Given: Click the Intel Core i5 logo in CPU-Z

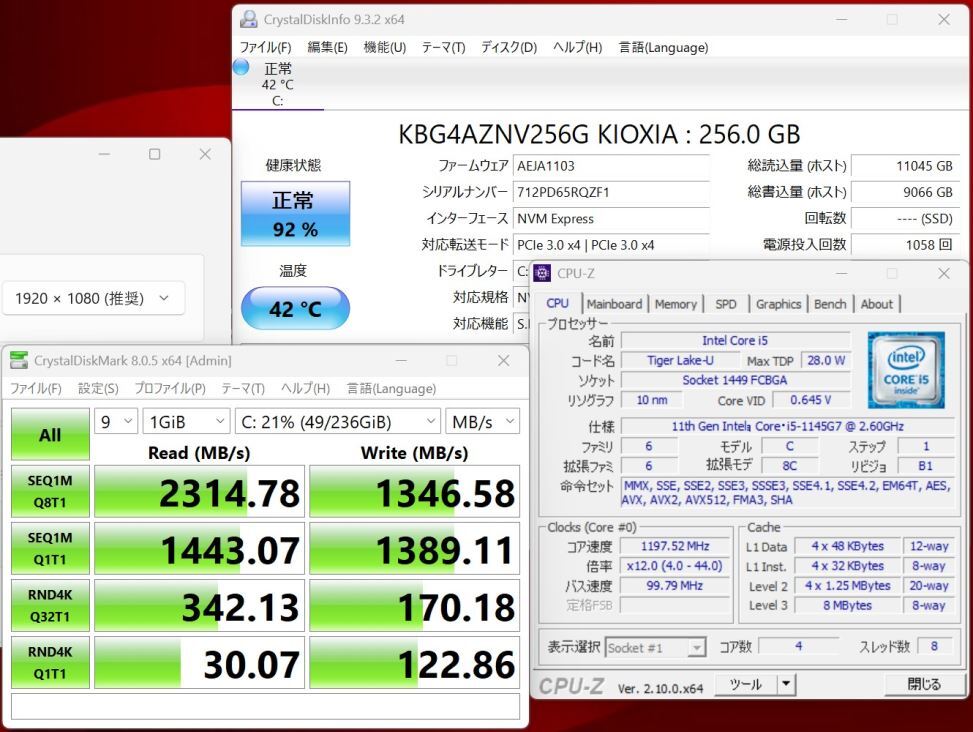Looking at the screenshot, I should coord(906,370).
